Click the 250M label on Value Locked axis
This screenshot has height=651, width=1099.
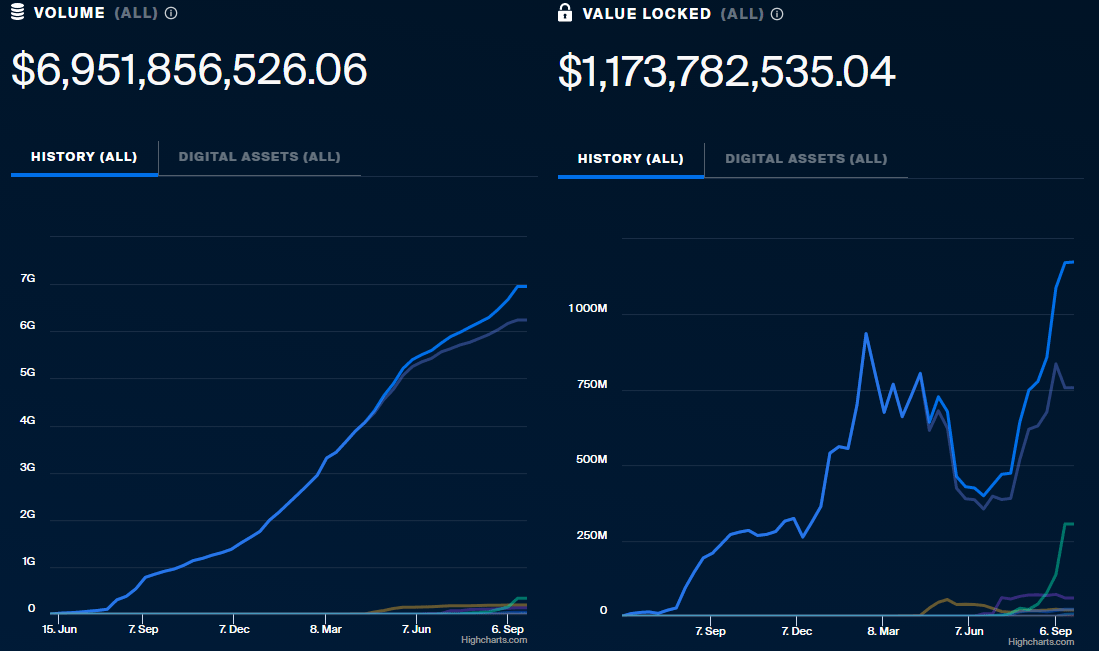590,536
